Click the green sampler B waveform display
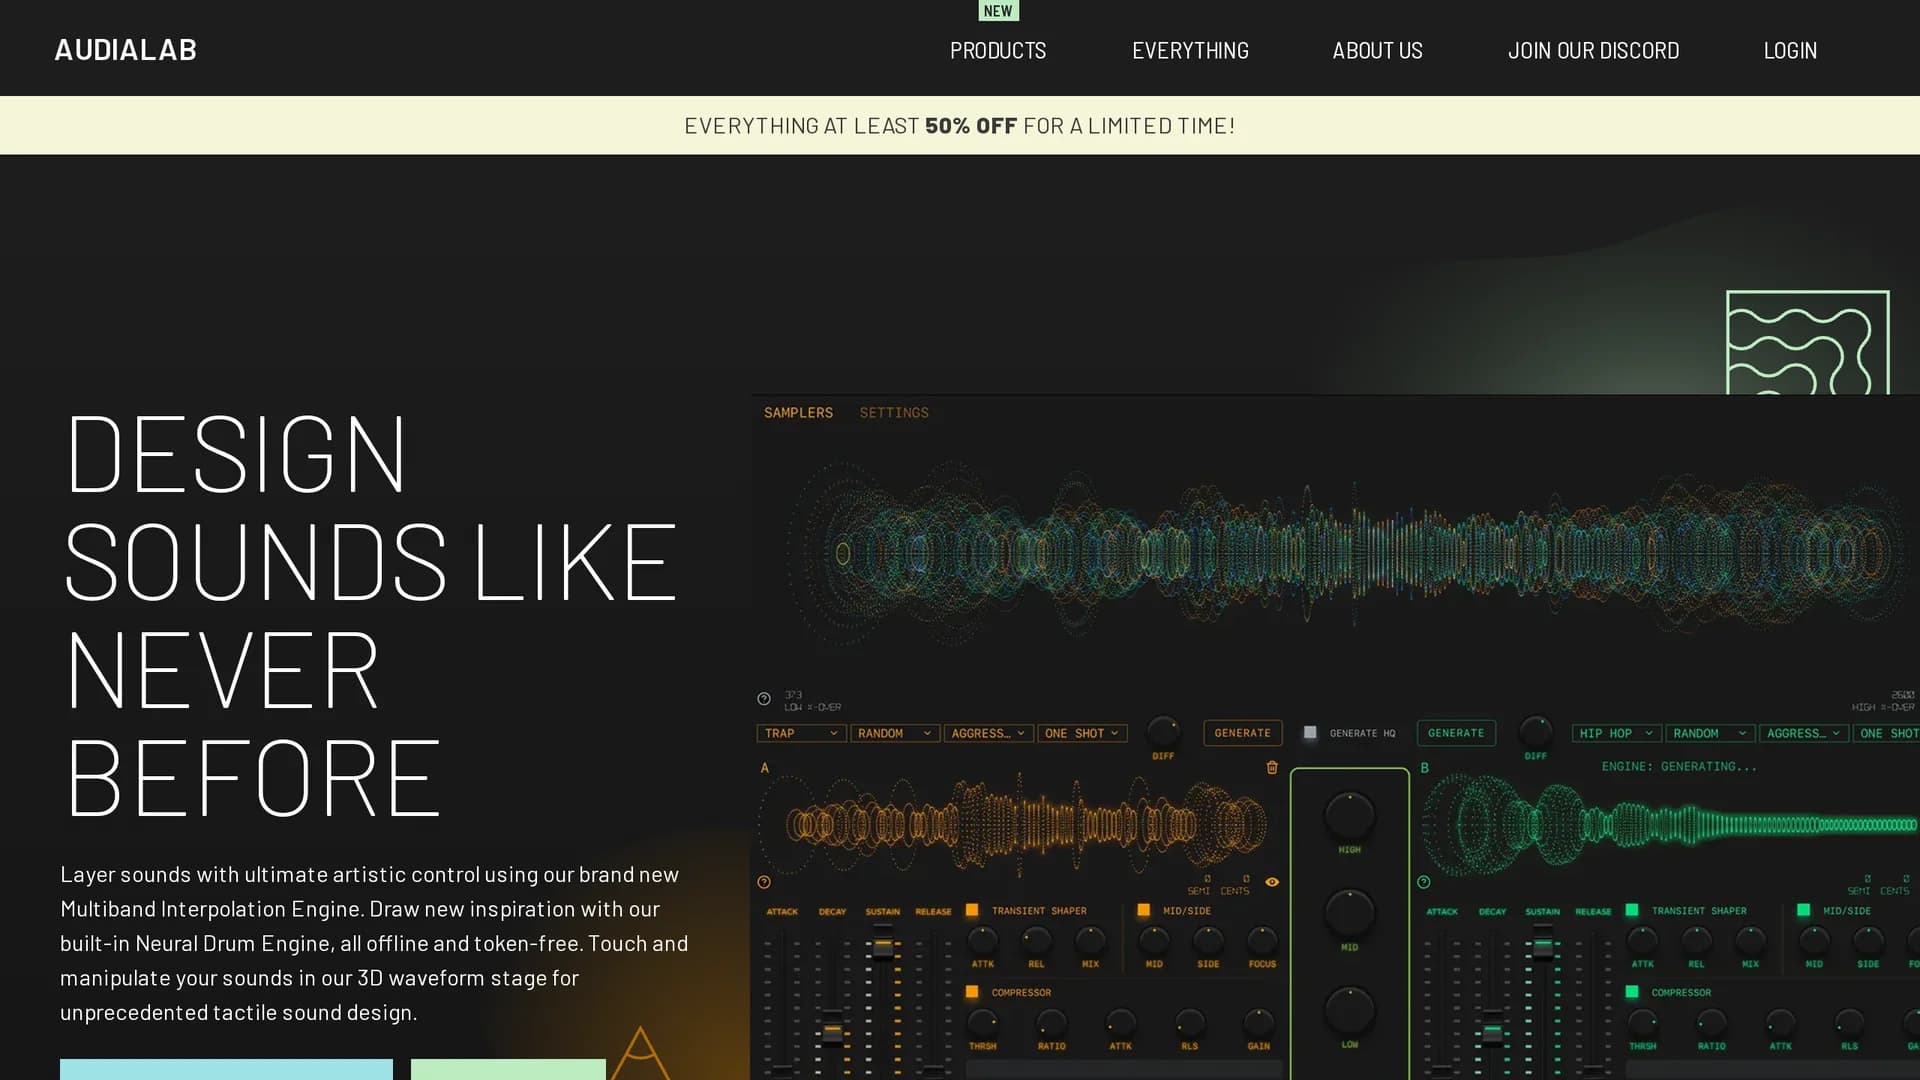The width and height of the screenshot is (1920, 1080). click(x=1670, y=825)
